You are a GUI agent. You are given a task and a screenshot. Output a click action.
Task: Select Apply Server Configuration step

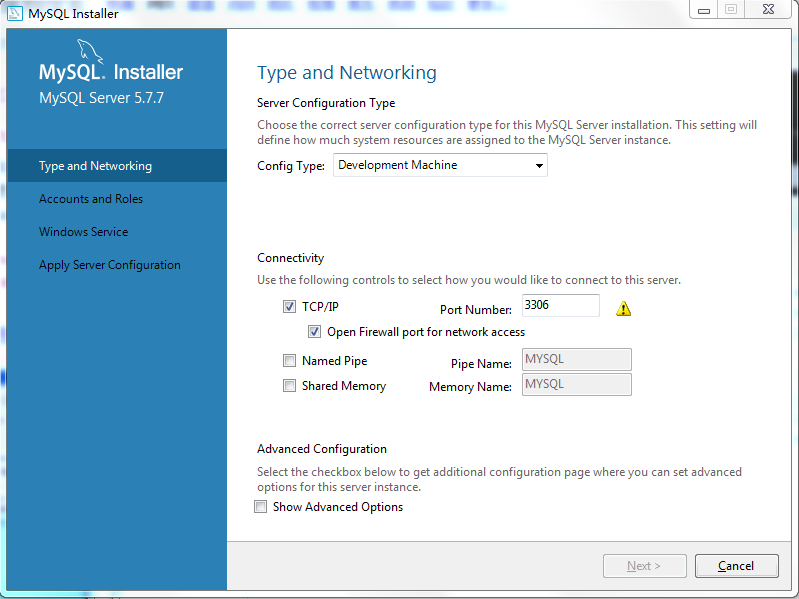110,265
